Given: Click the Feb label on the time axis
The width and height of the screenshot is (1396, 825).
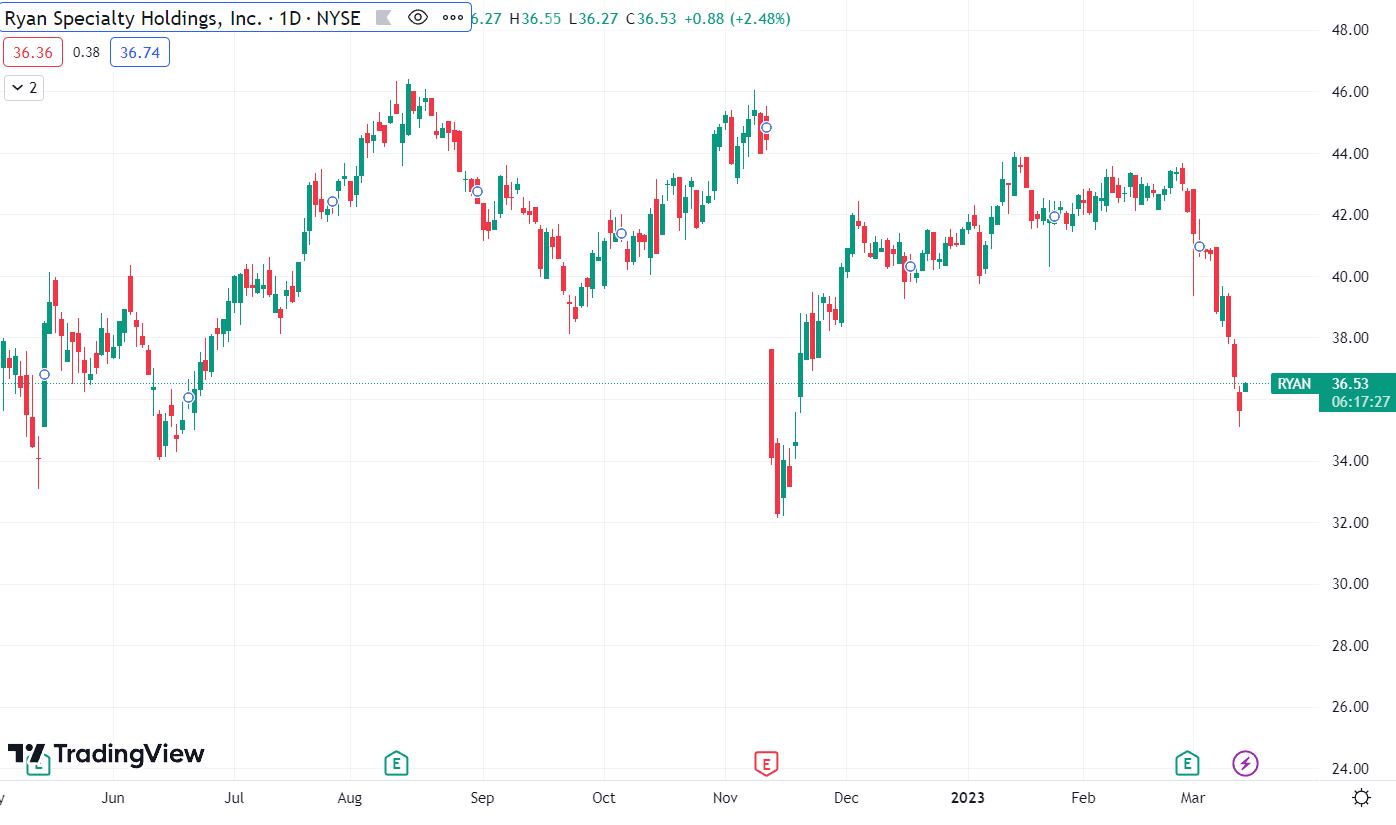Looking at the screenshot, I should coord(1083,798).
